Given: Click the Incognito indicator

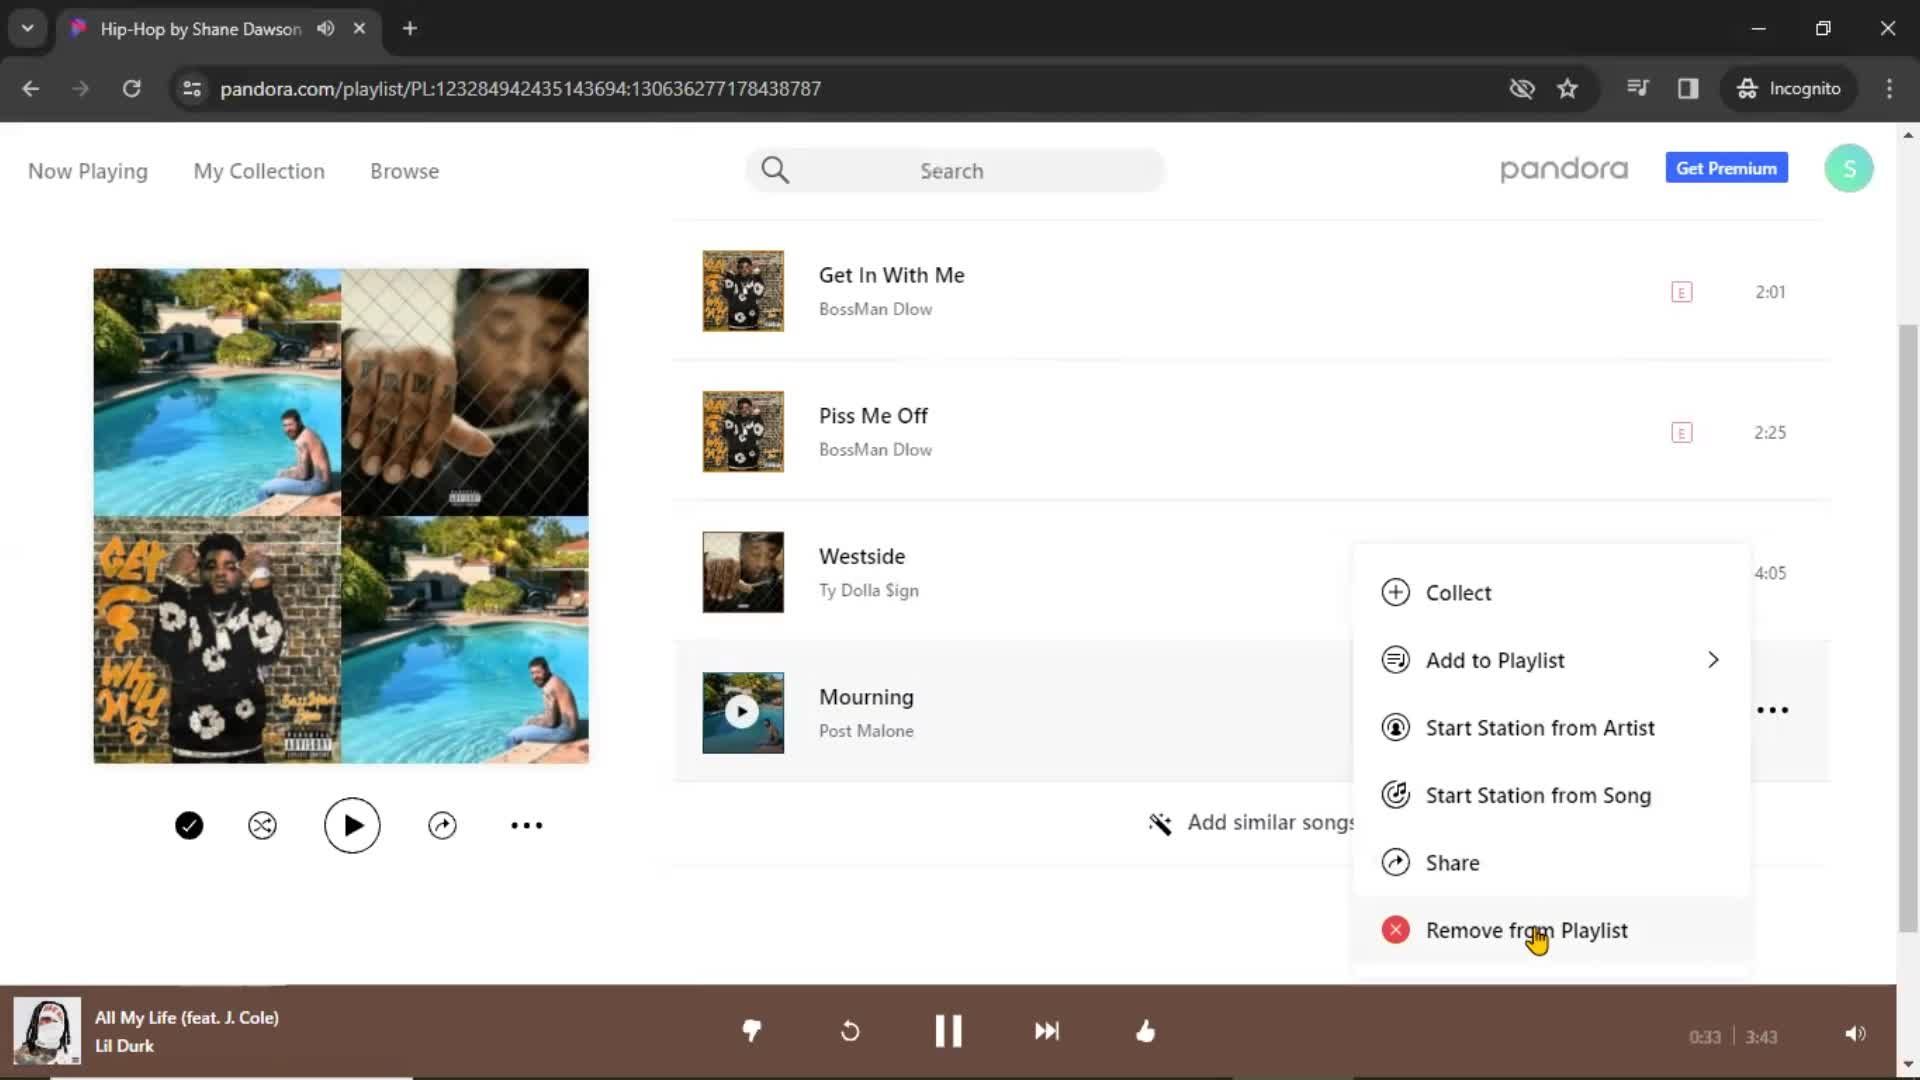Looking at the screenshot, I should point(1789,89).
